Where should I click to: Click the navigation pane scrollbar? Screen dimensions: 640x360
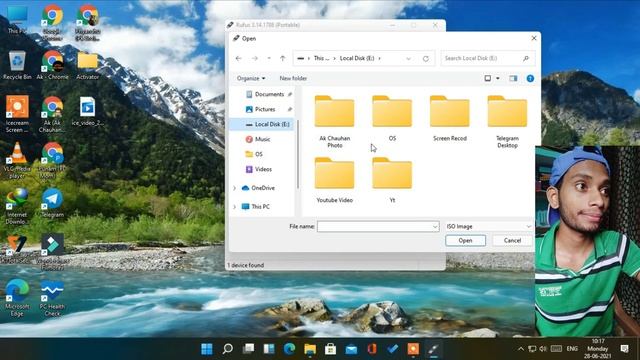(298, 154)
